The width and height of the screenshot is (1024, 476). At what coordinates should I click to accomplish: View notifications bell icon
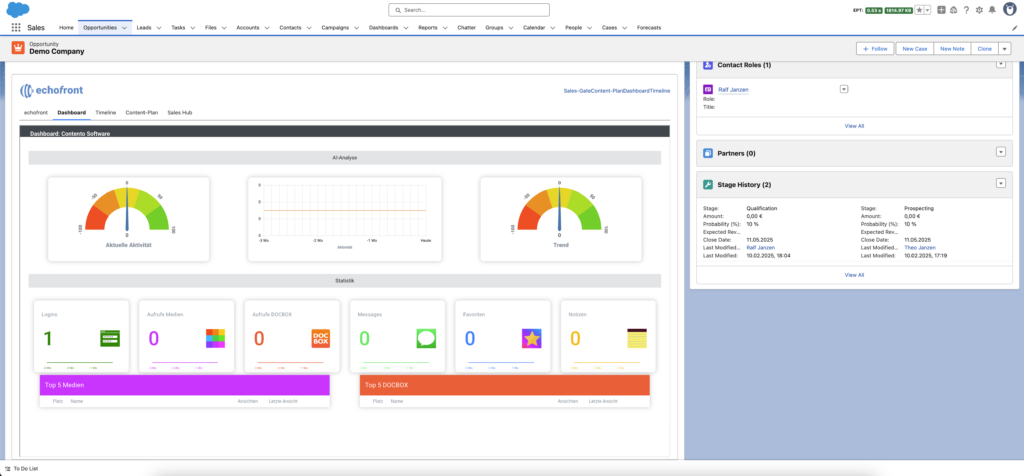(x=992, y=10)
